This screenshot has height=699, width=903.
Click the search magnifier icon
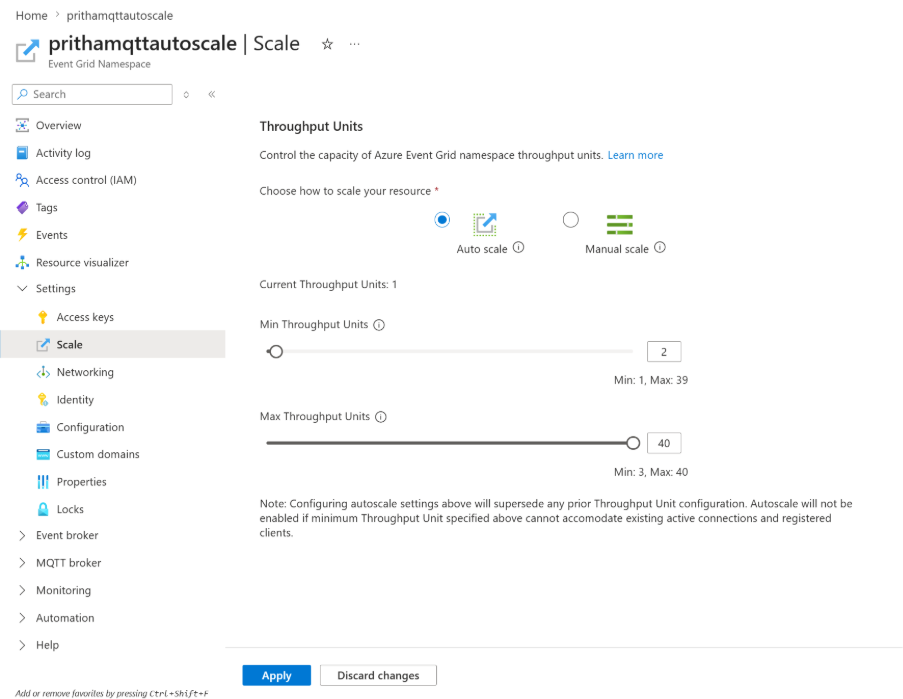(x=22, y=94)
